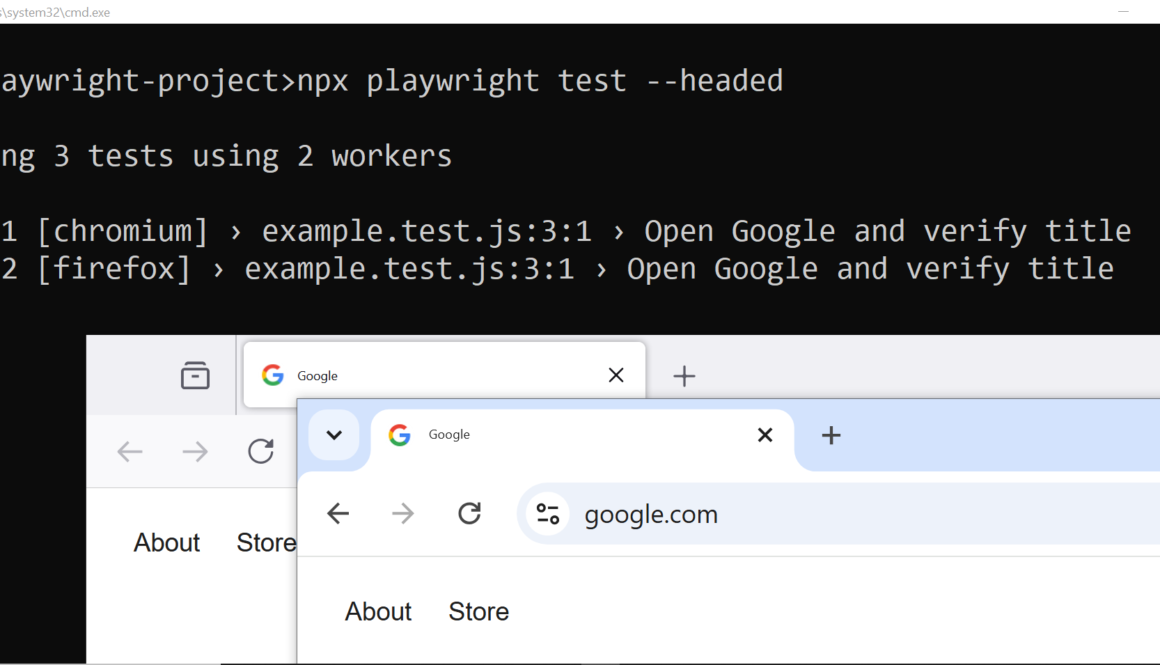View site information icon beside google.com

point(547,514)
